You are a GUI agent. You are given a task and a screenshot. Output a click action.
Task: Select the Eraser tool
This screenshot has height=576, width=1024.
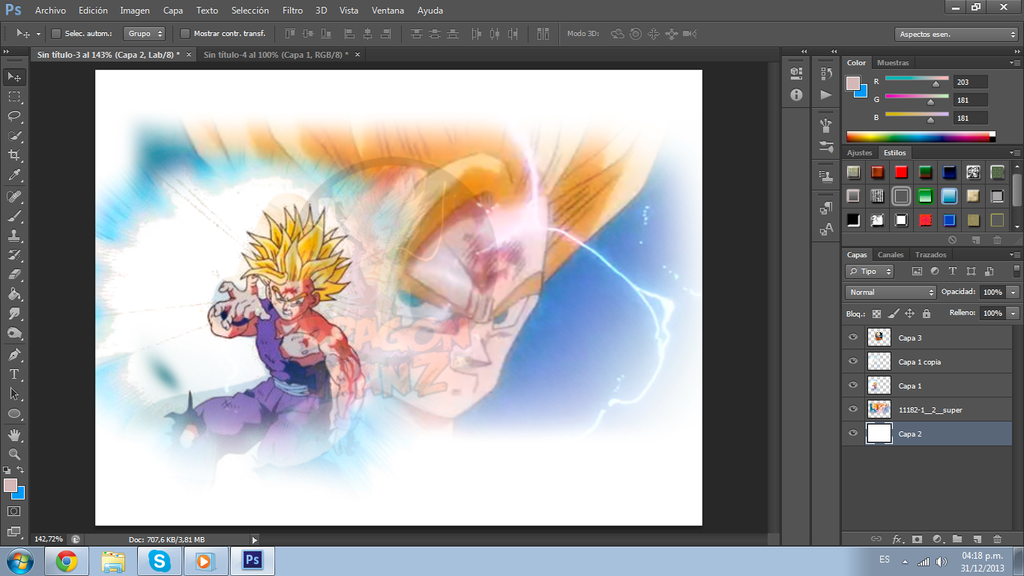point(14,274)
